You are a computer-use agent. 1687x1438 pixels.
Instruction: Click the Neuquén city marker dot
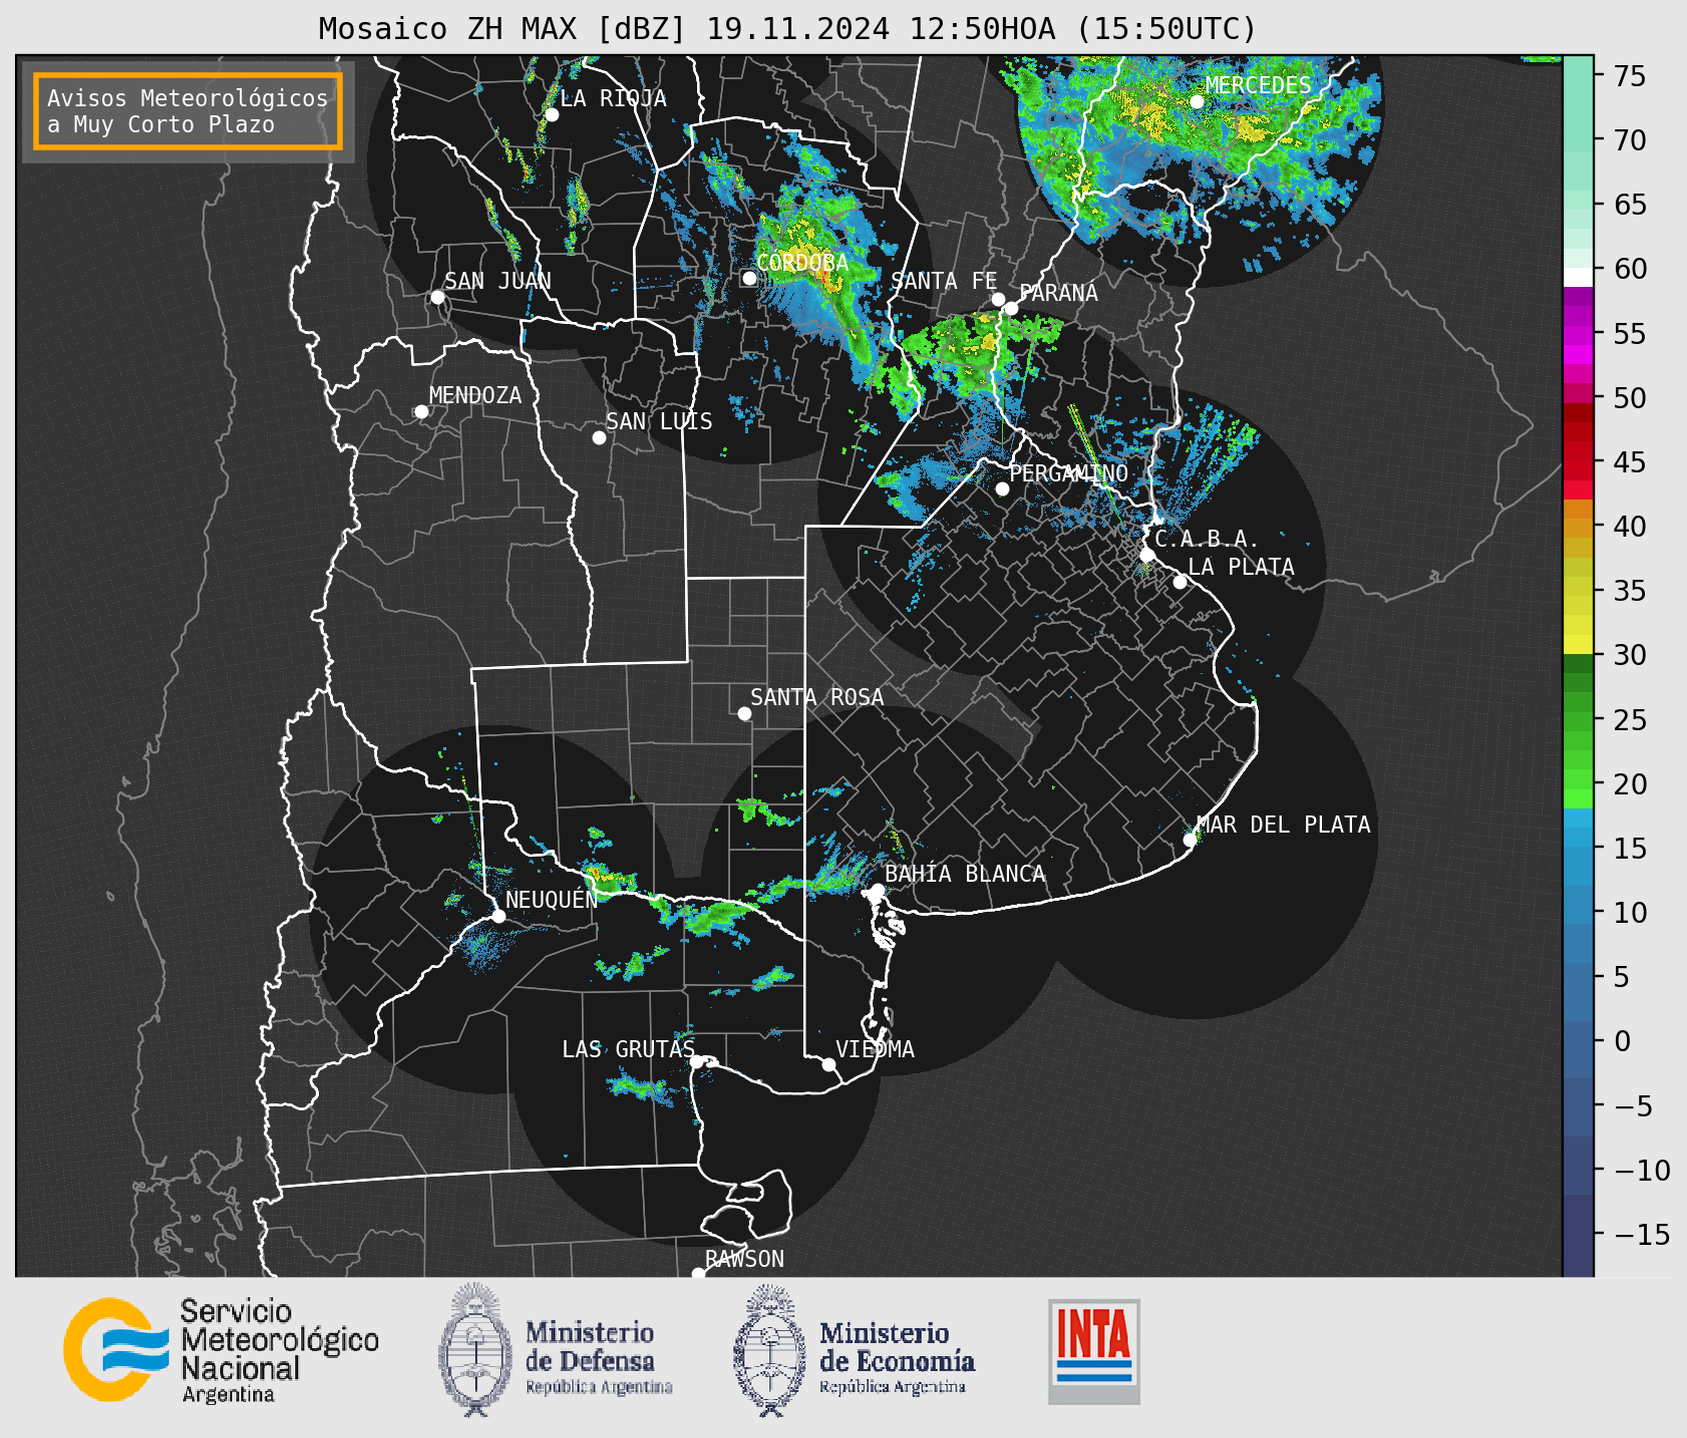coord(498,916)
